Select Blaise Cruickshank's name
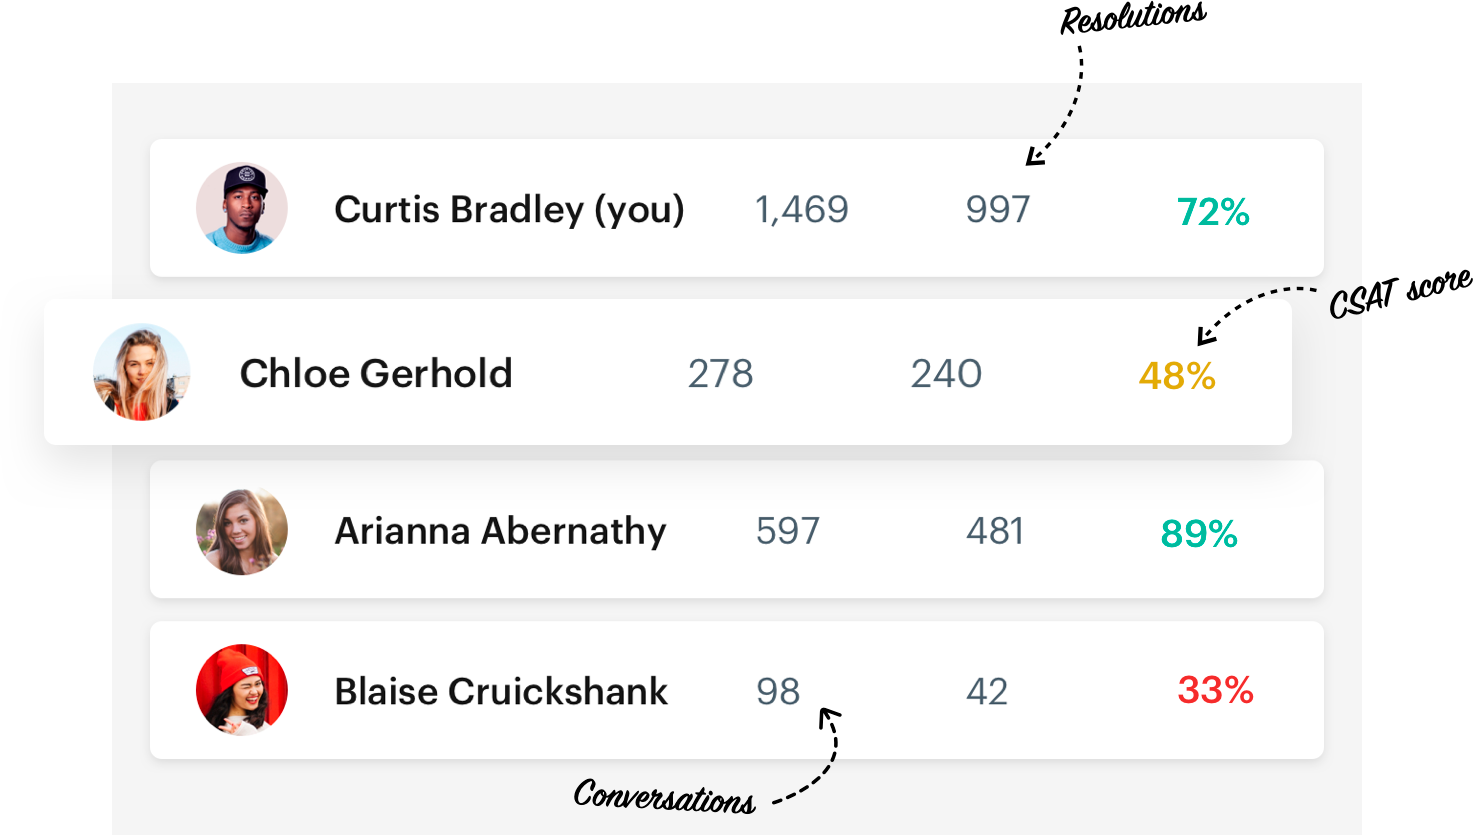 [501, 691]
